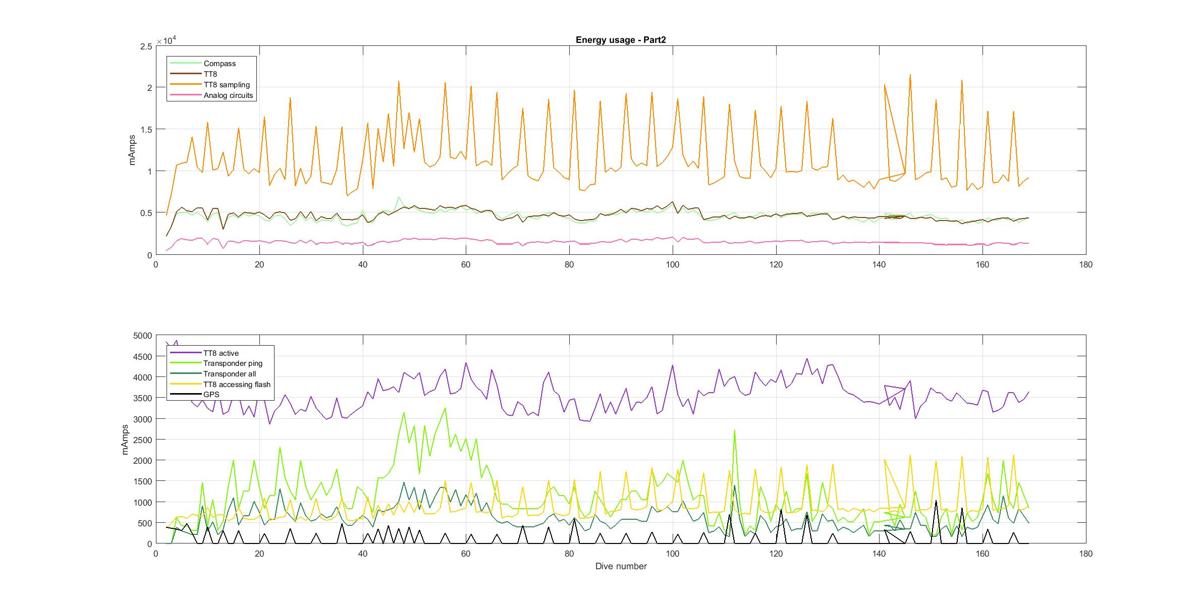The height and width of the screenshot is (611, 1200).
Task: Click the '60' x-axis tick under the upper plot
Action: (466, 264)
